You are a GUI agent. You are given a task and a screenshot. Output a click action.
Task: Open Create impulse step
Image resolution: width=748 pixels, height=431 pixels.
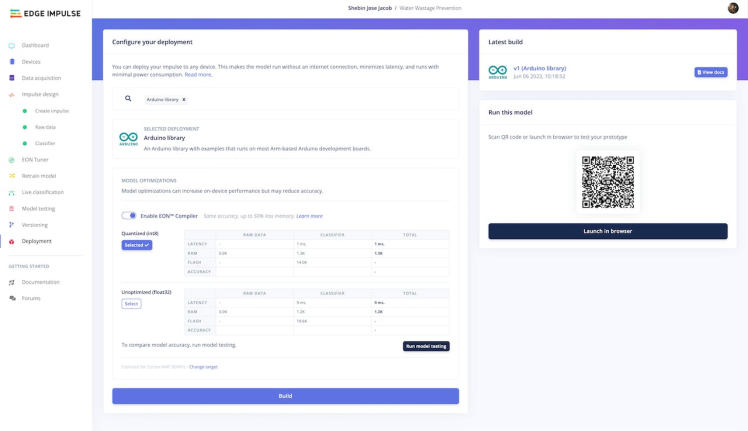52,111
